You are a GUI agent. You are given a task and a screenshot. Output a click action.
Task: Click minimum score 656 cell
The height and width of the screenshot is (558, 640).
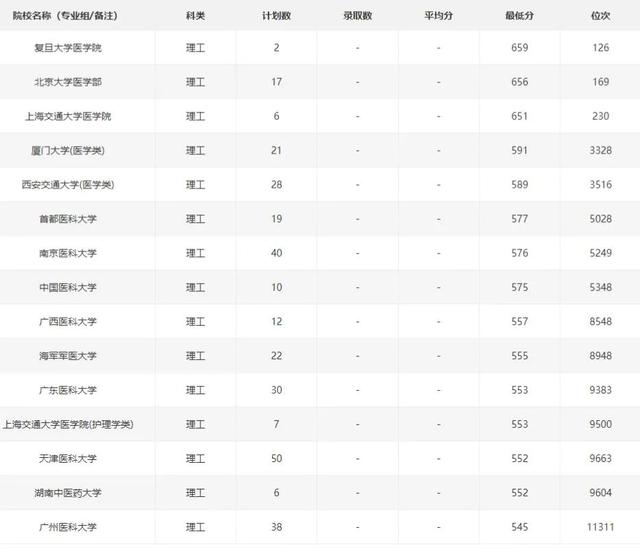(520, 82)
